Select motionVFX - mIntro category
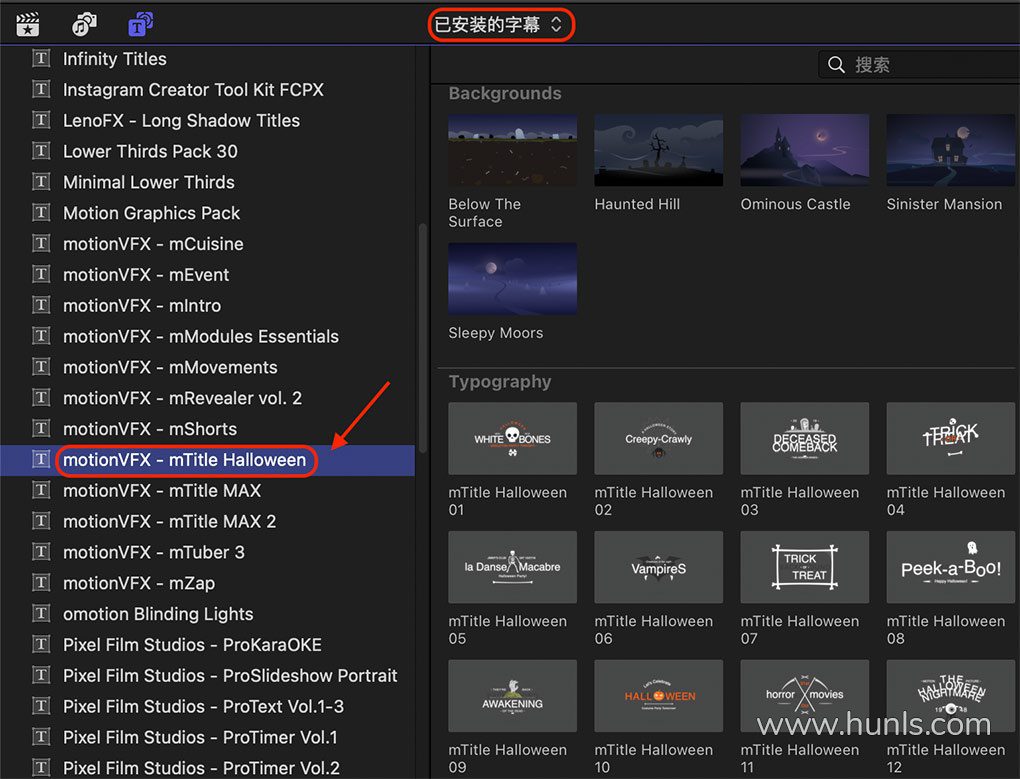 (x=142, y=306)
